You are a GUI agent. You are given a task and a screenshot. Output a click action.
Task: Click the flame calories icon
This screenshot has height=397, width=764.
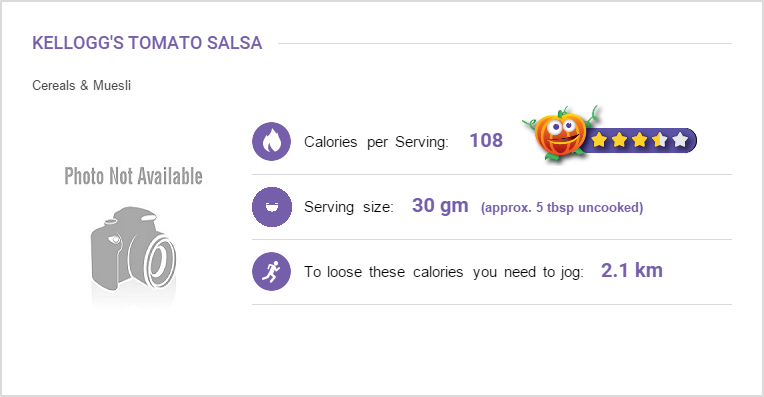[x=271, y=141]
